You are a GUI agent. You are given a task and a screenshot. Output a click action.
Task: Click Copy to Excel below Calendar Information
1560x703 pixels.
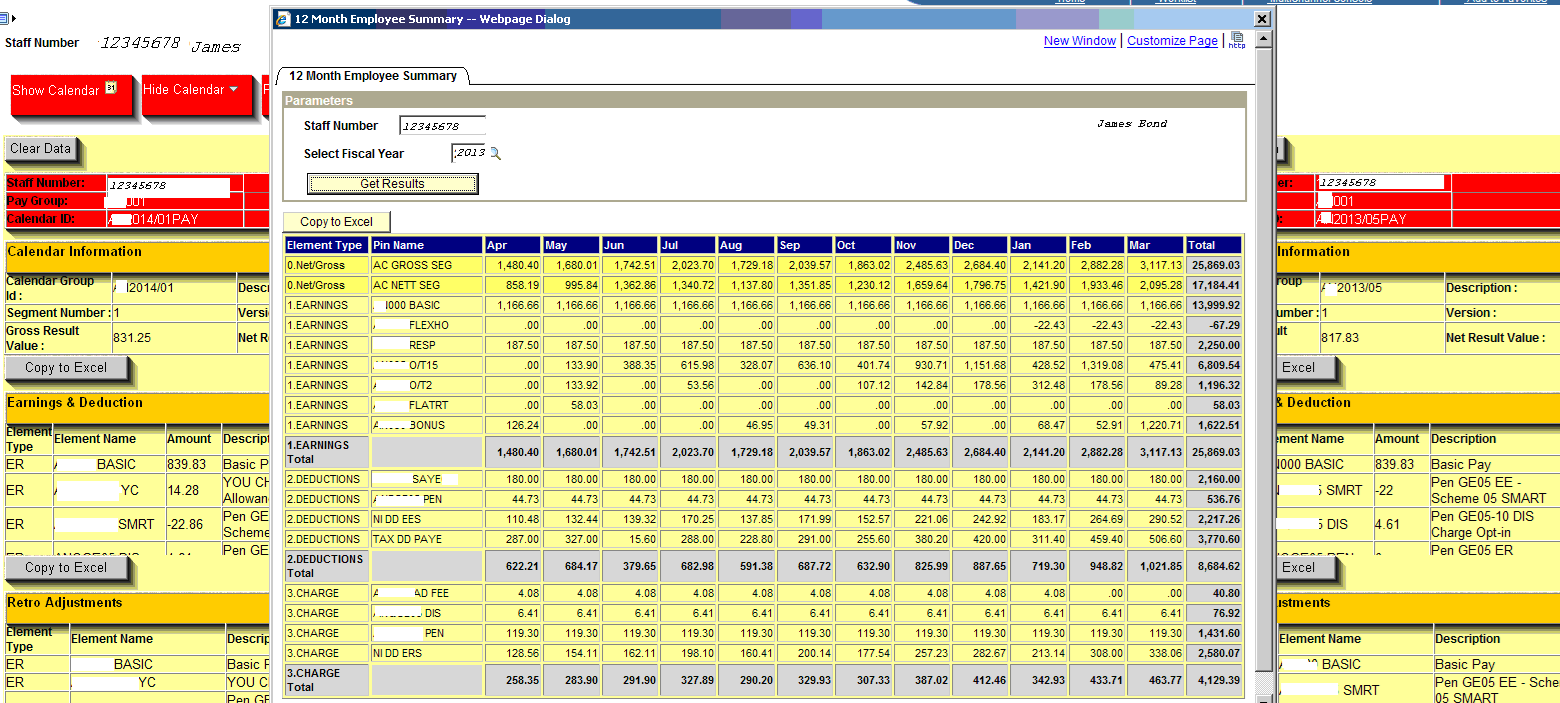[x=66, y=368]
